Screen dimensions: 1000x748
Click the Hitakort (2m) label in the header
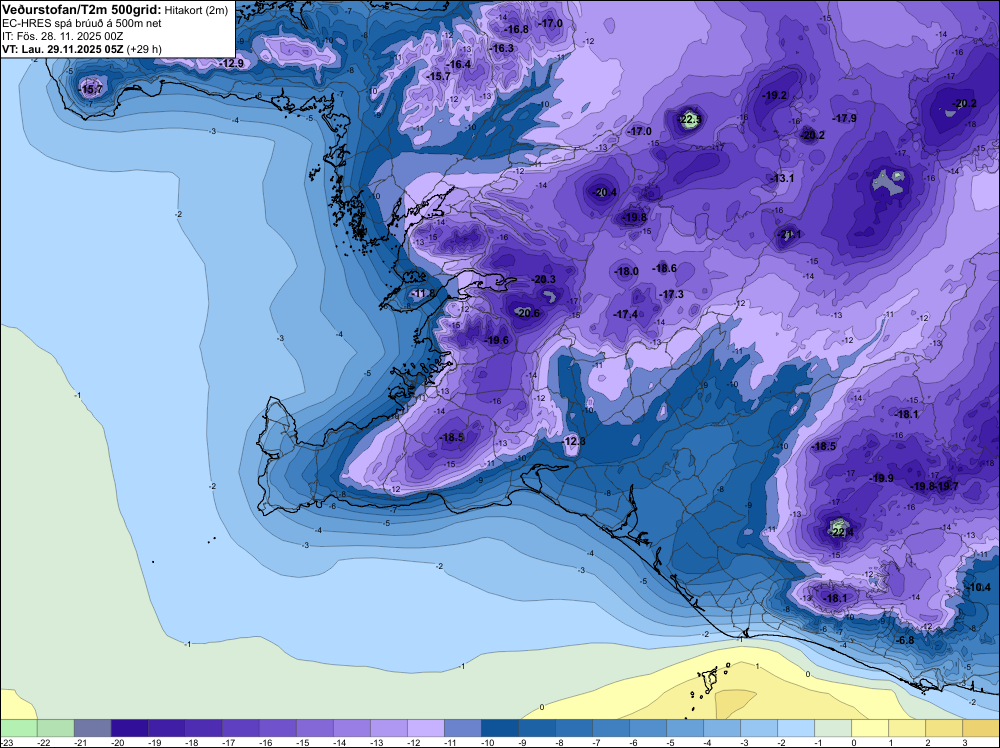pyautogui.click(x=196, y=10)
